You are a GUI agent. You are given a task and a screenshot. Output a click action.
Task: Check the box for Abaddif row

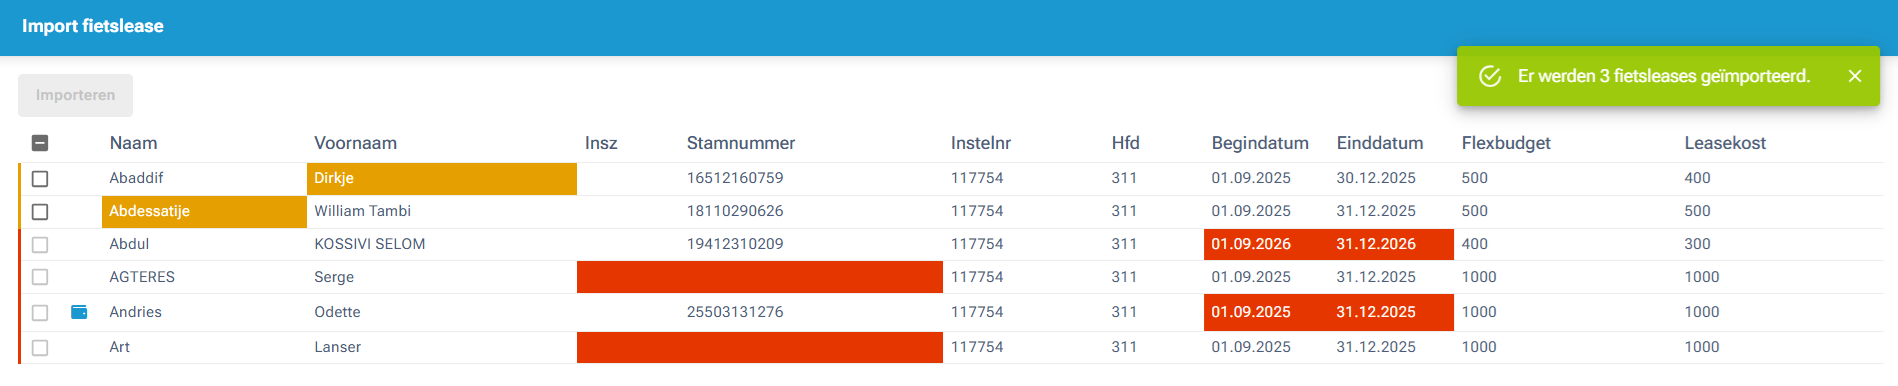coord(40,179)
